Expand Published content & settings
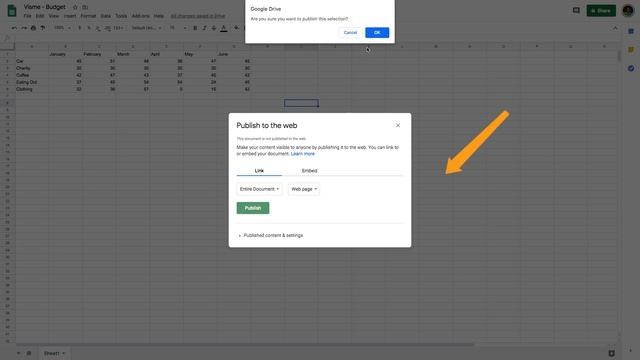This screenshot has width=640, height=360. coord(271,236)
